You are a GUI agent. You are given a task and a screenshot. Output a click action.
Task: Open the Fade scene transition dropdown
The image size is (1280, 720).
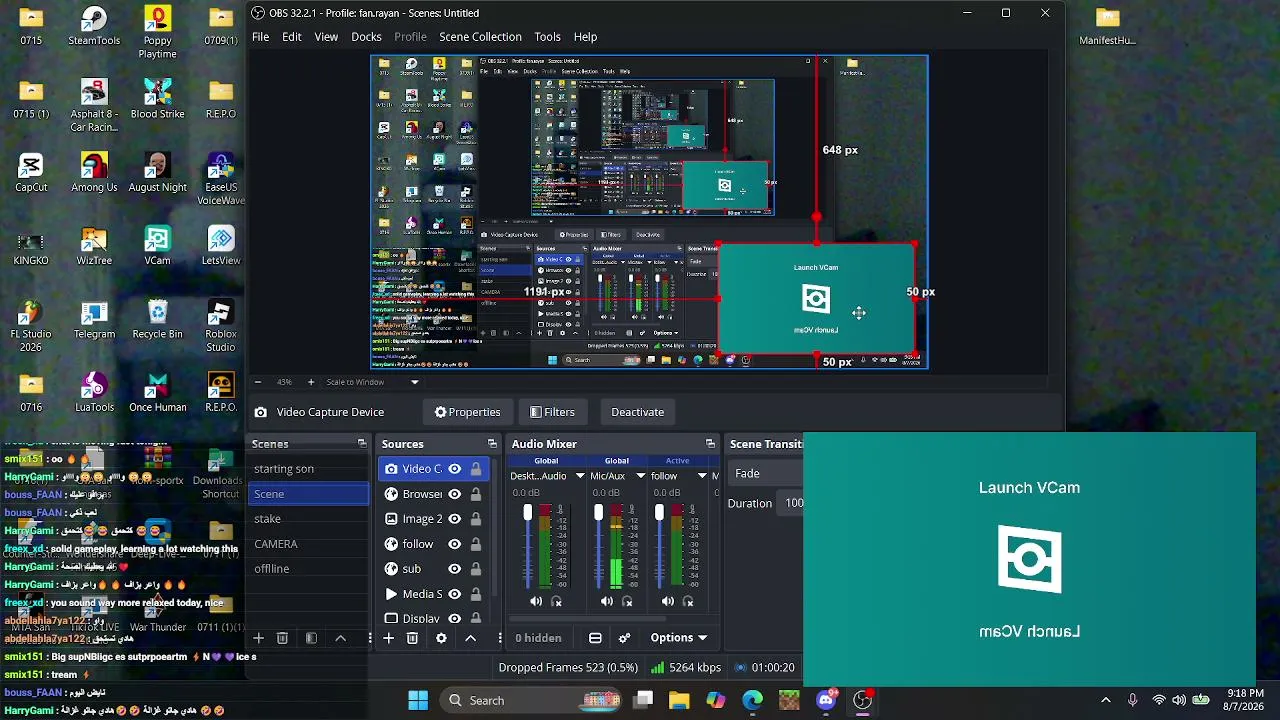tap(766, 474)
